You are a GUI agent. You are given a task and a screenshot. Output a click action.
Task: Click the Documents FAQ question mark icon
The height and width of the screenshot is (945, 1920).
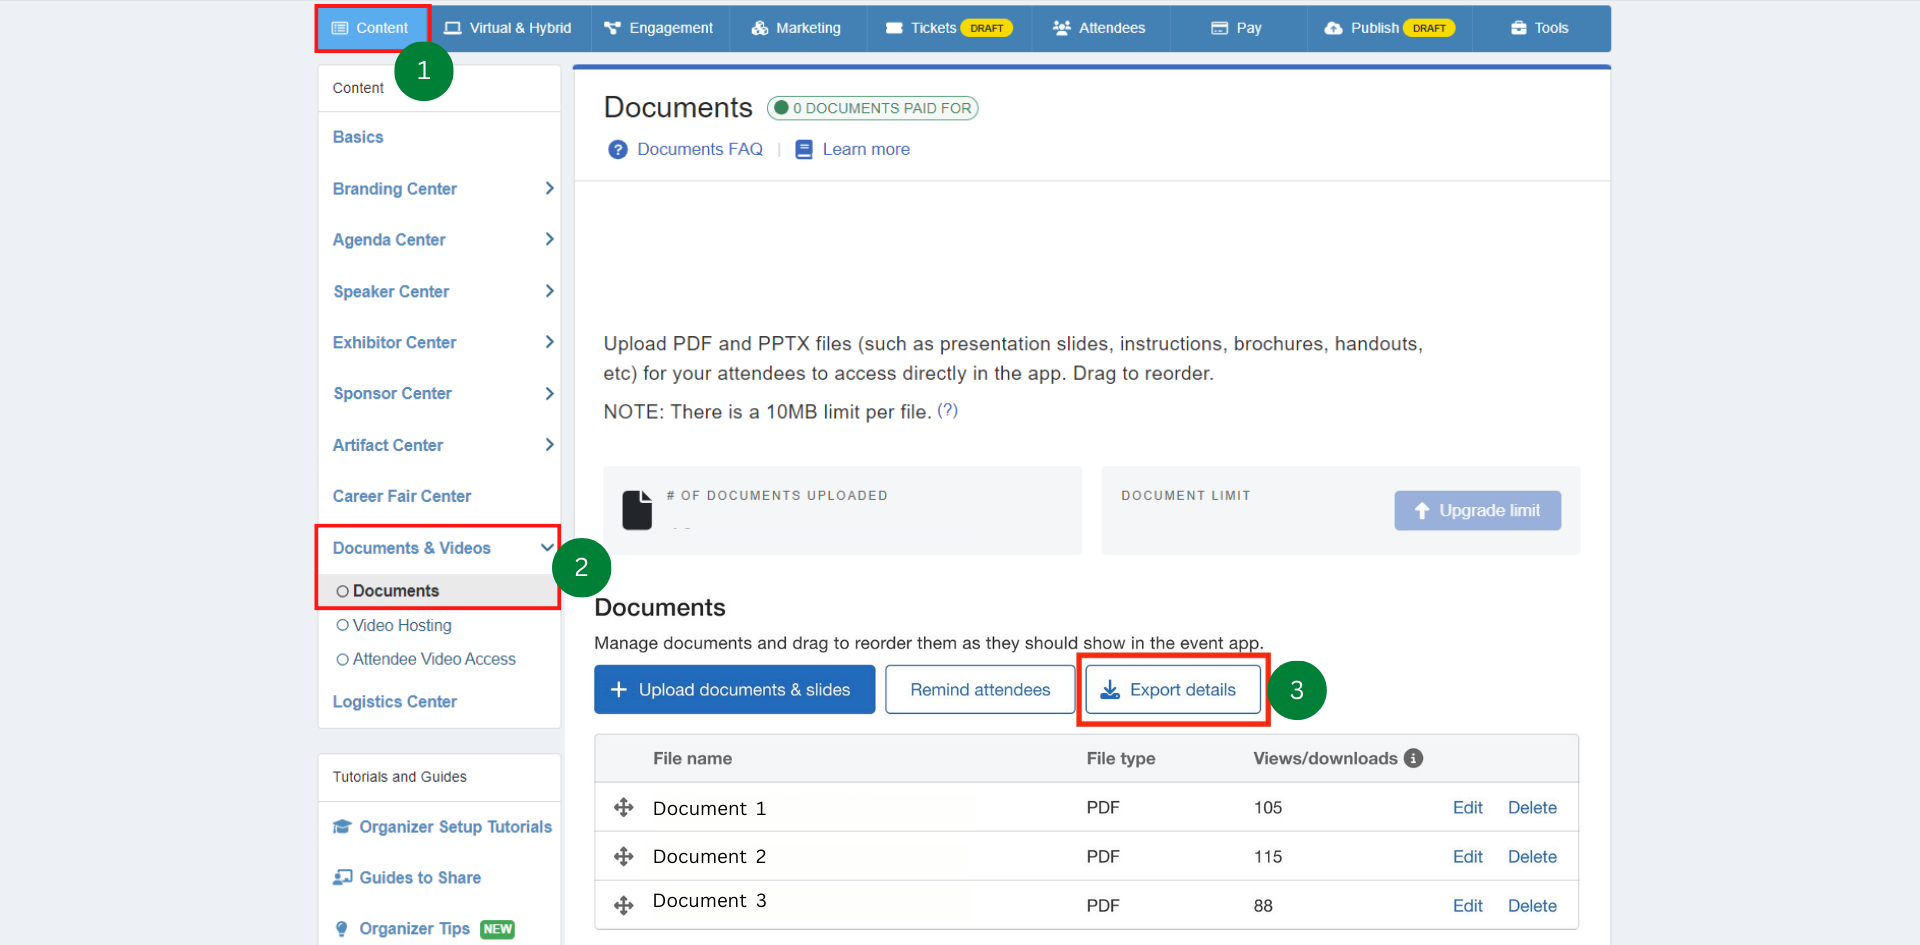click(618, 149)
